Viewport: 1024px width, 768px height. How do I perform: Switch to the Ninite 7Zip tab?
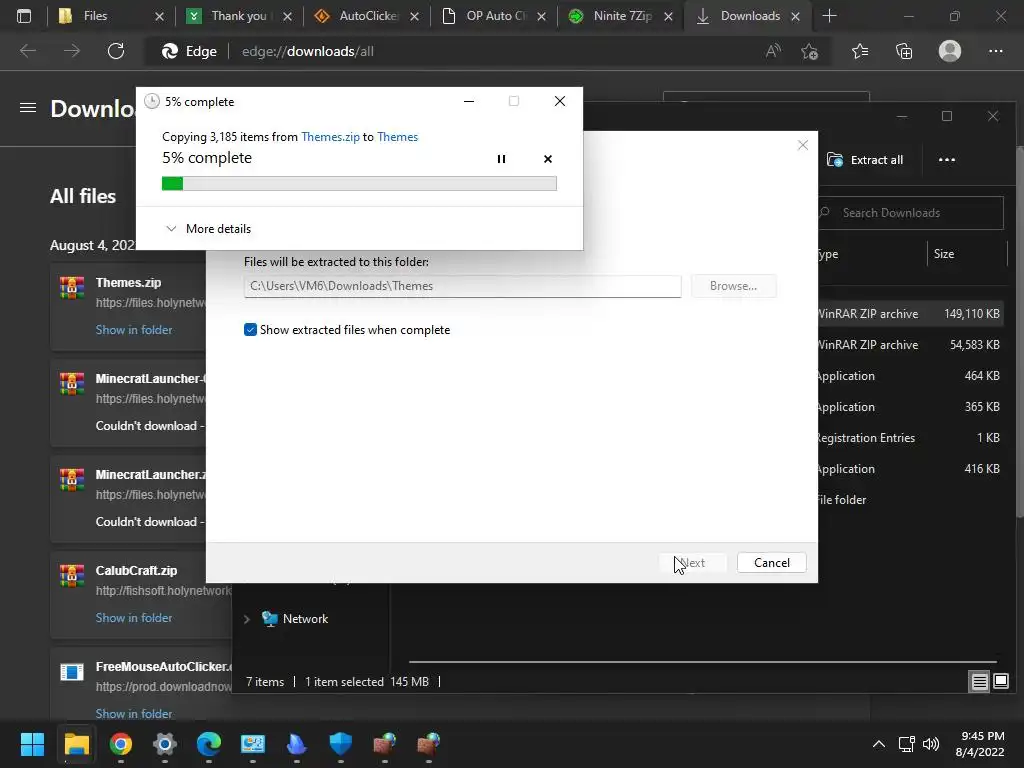[621, 16]
